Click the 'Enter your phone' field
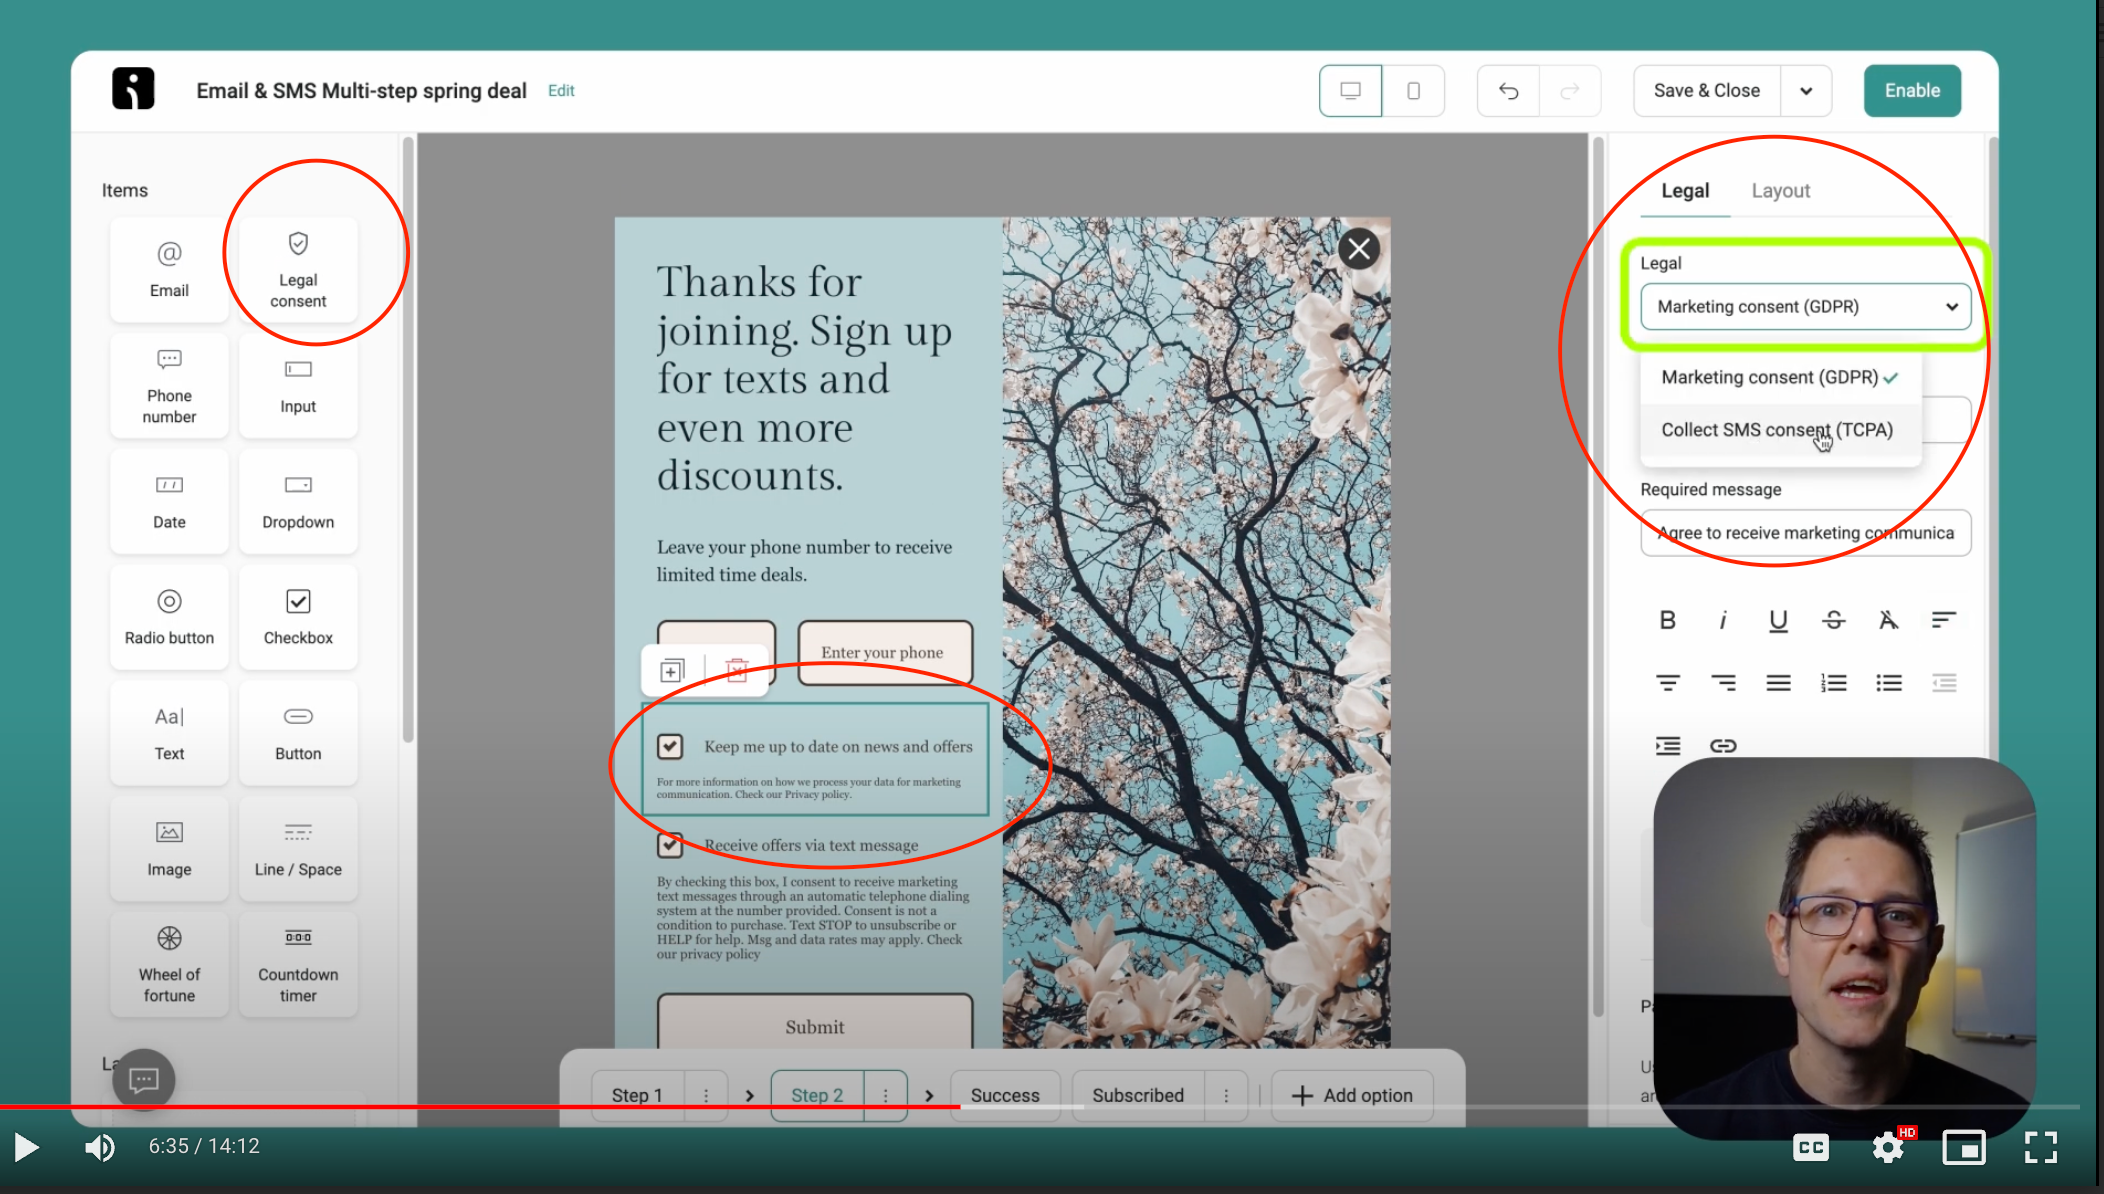This screenshot has height=1194, width=2104. coord(885,652)
